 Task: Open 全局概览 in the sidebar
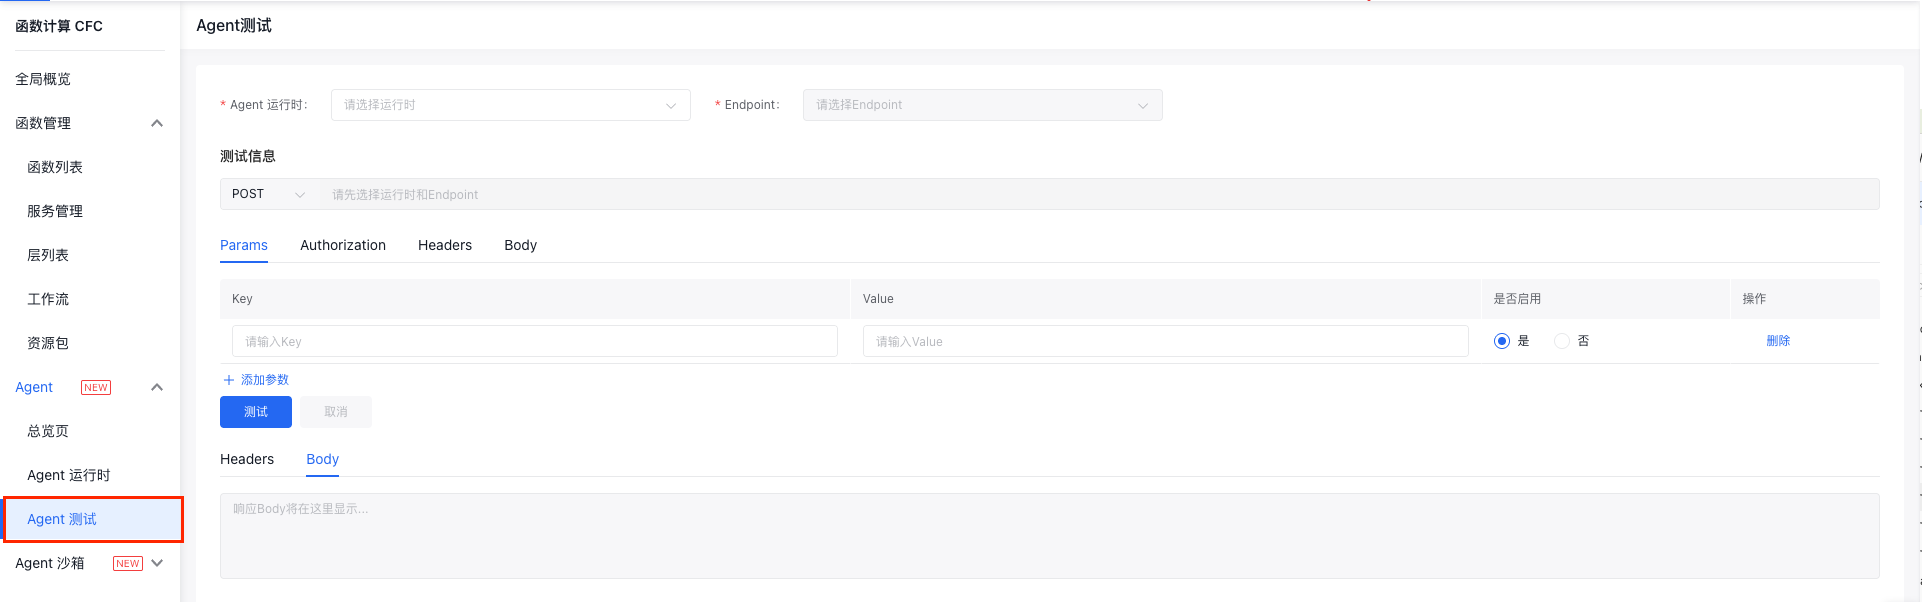coord(43,79)
